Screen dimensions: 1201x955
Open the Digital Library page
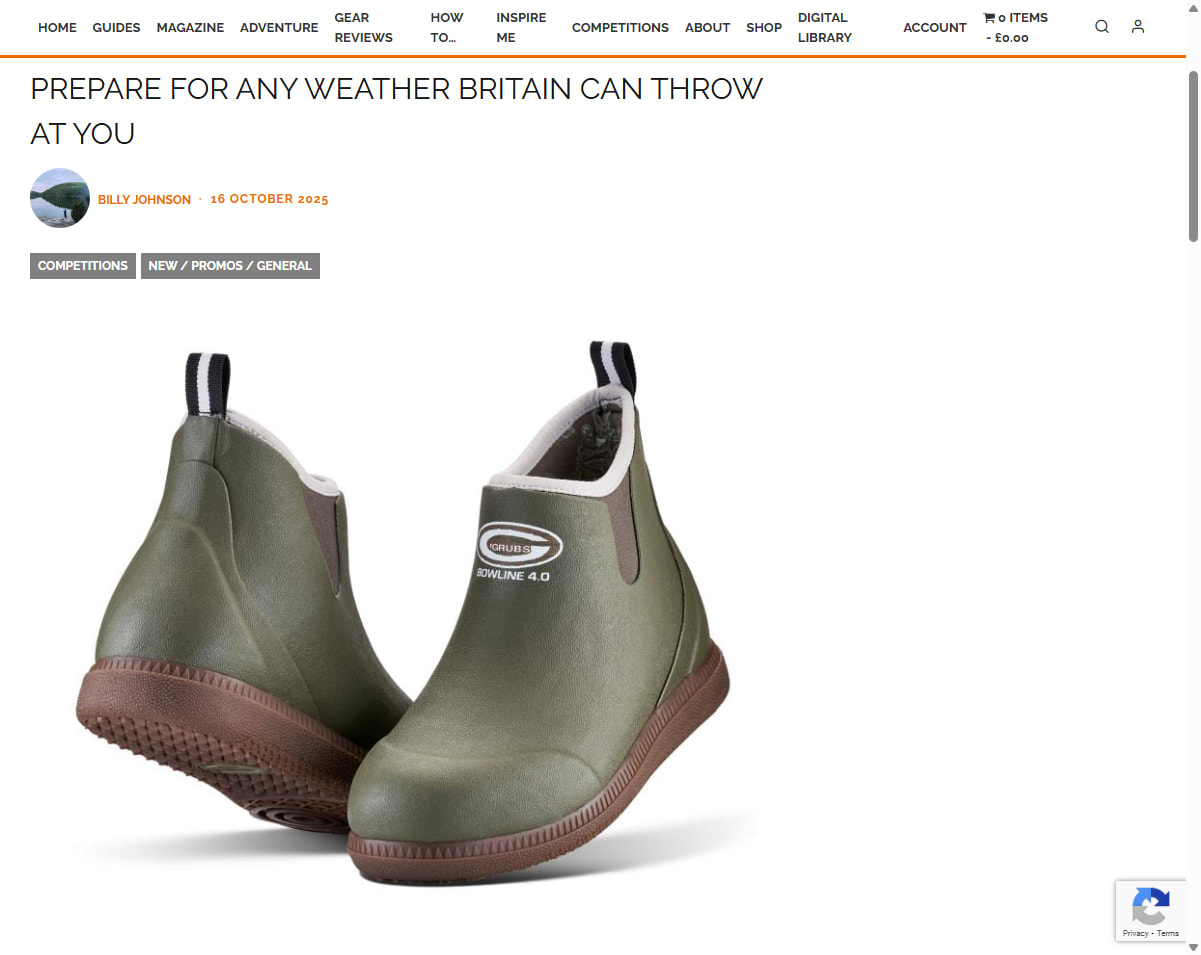(x=825, y=28)
